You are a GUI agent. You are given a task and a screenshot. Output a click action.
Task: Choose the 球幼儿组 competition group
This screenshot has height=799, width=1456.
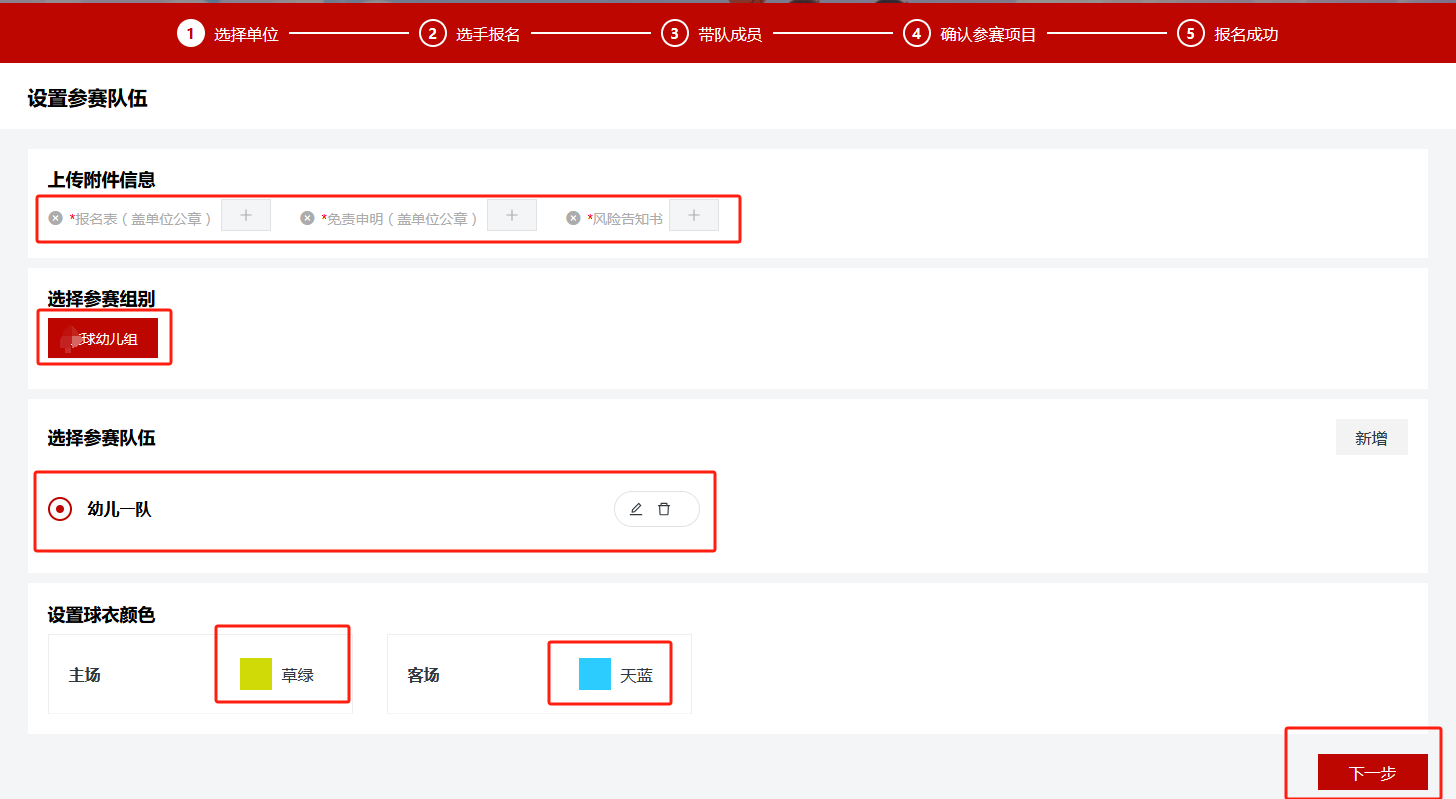(x=103, y=338)
